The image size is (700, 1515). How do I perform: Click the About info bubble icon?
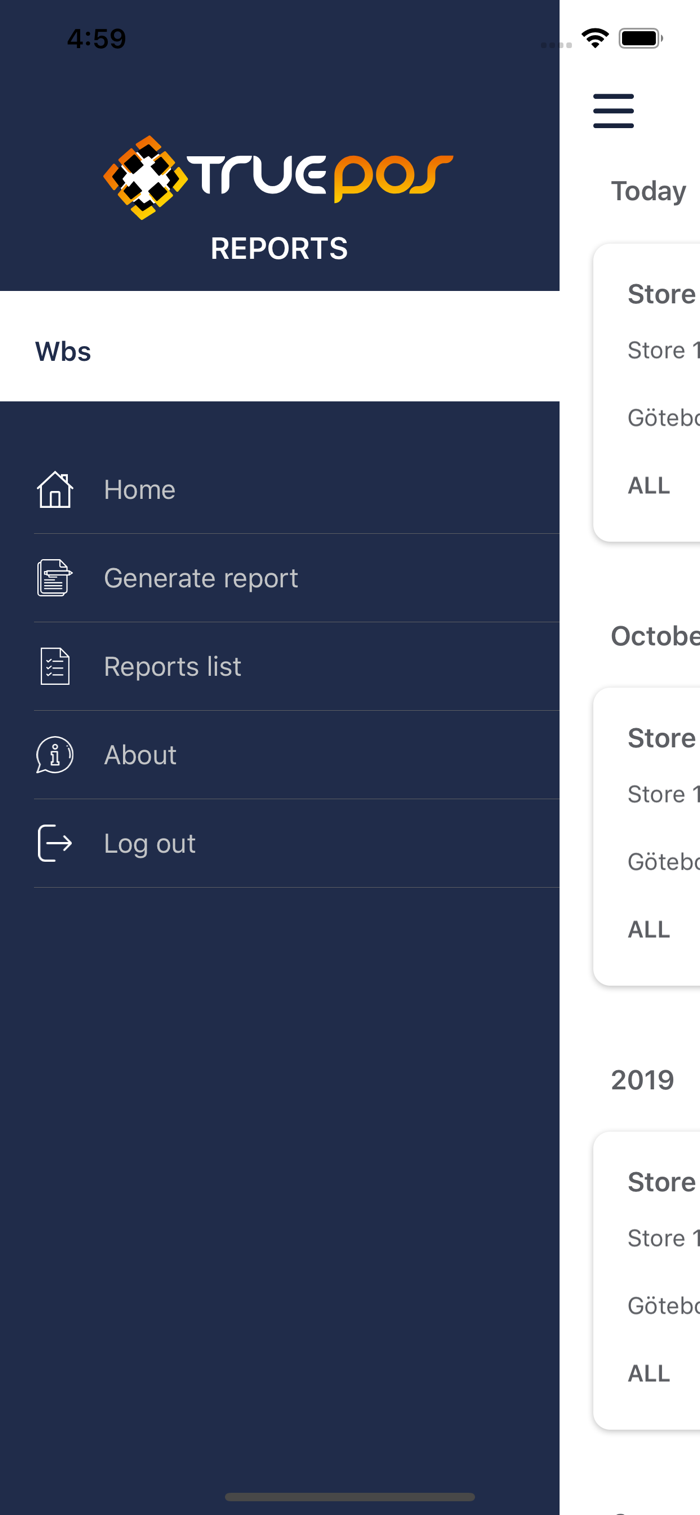pyautogui.click(x=55, y=755)
